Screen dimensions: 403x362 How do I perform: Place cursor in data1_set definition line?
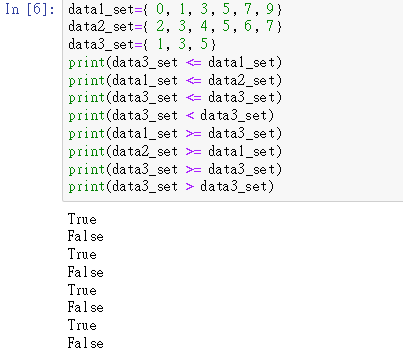[x=175, y=9]
